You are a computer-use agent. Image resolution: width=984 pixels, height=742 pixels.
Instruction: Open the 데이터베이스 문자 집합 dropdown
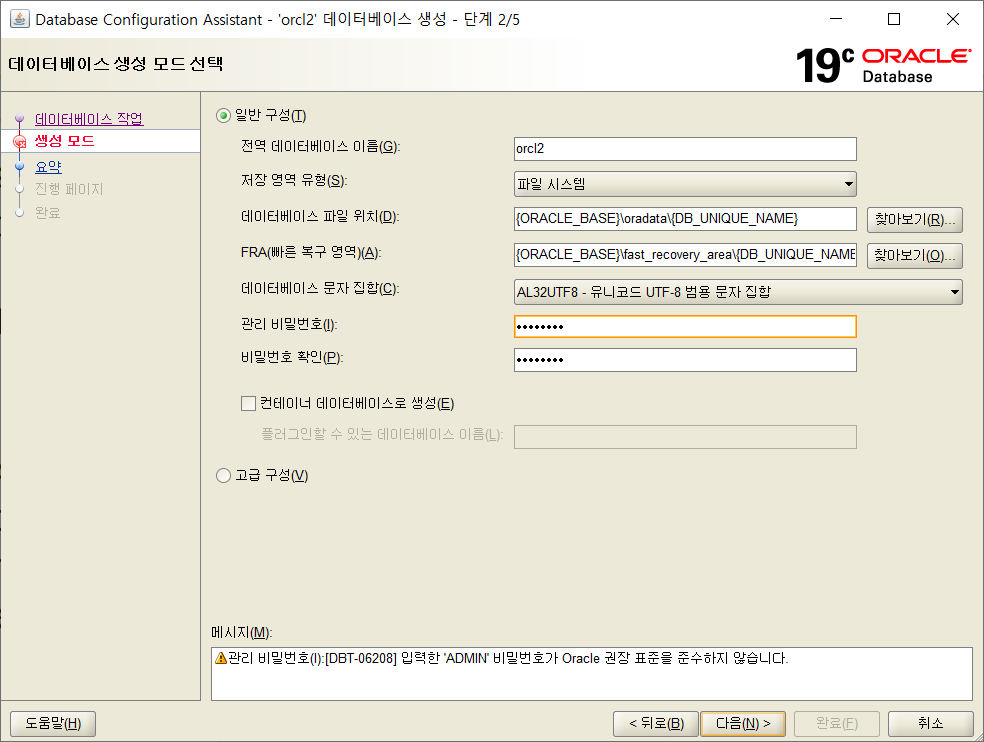738,292
